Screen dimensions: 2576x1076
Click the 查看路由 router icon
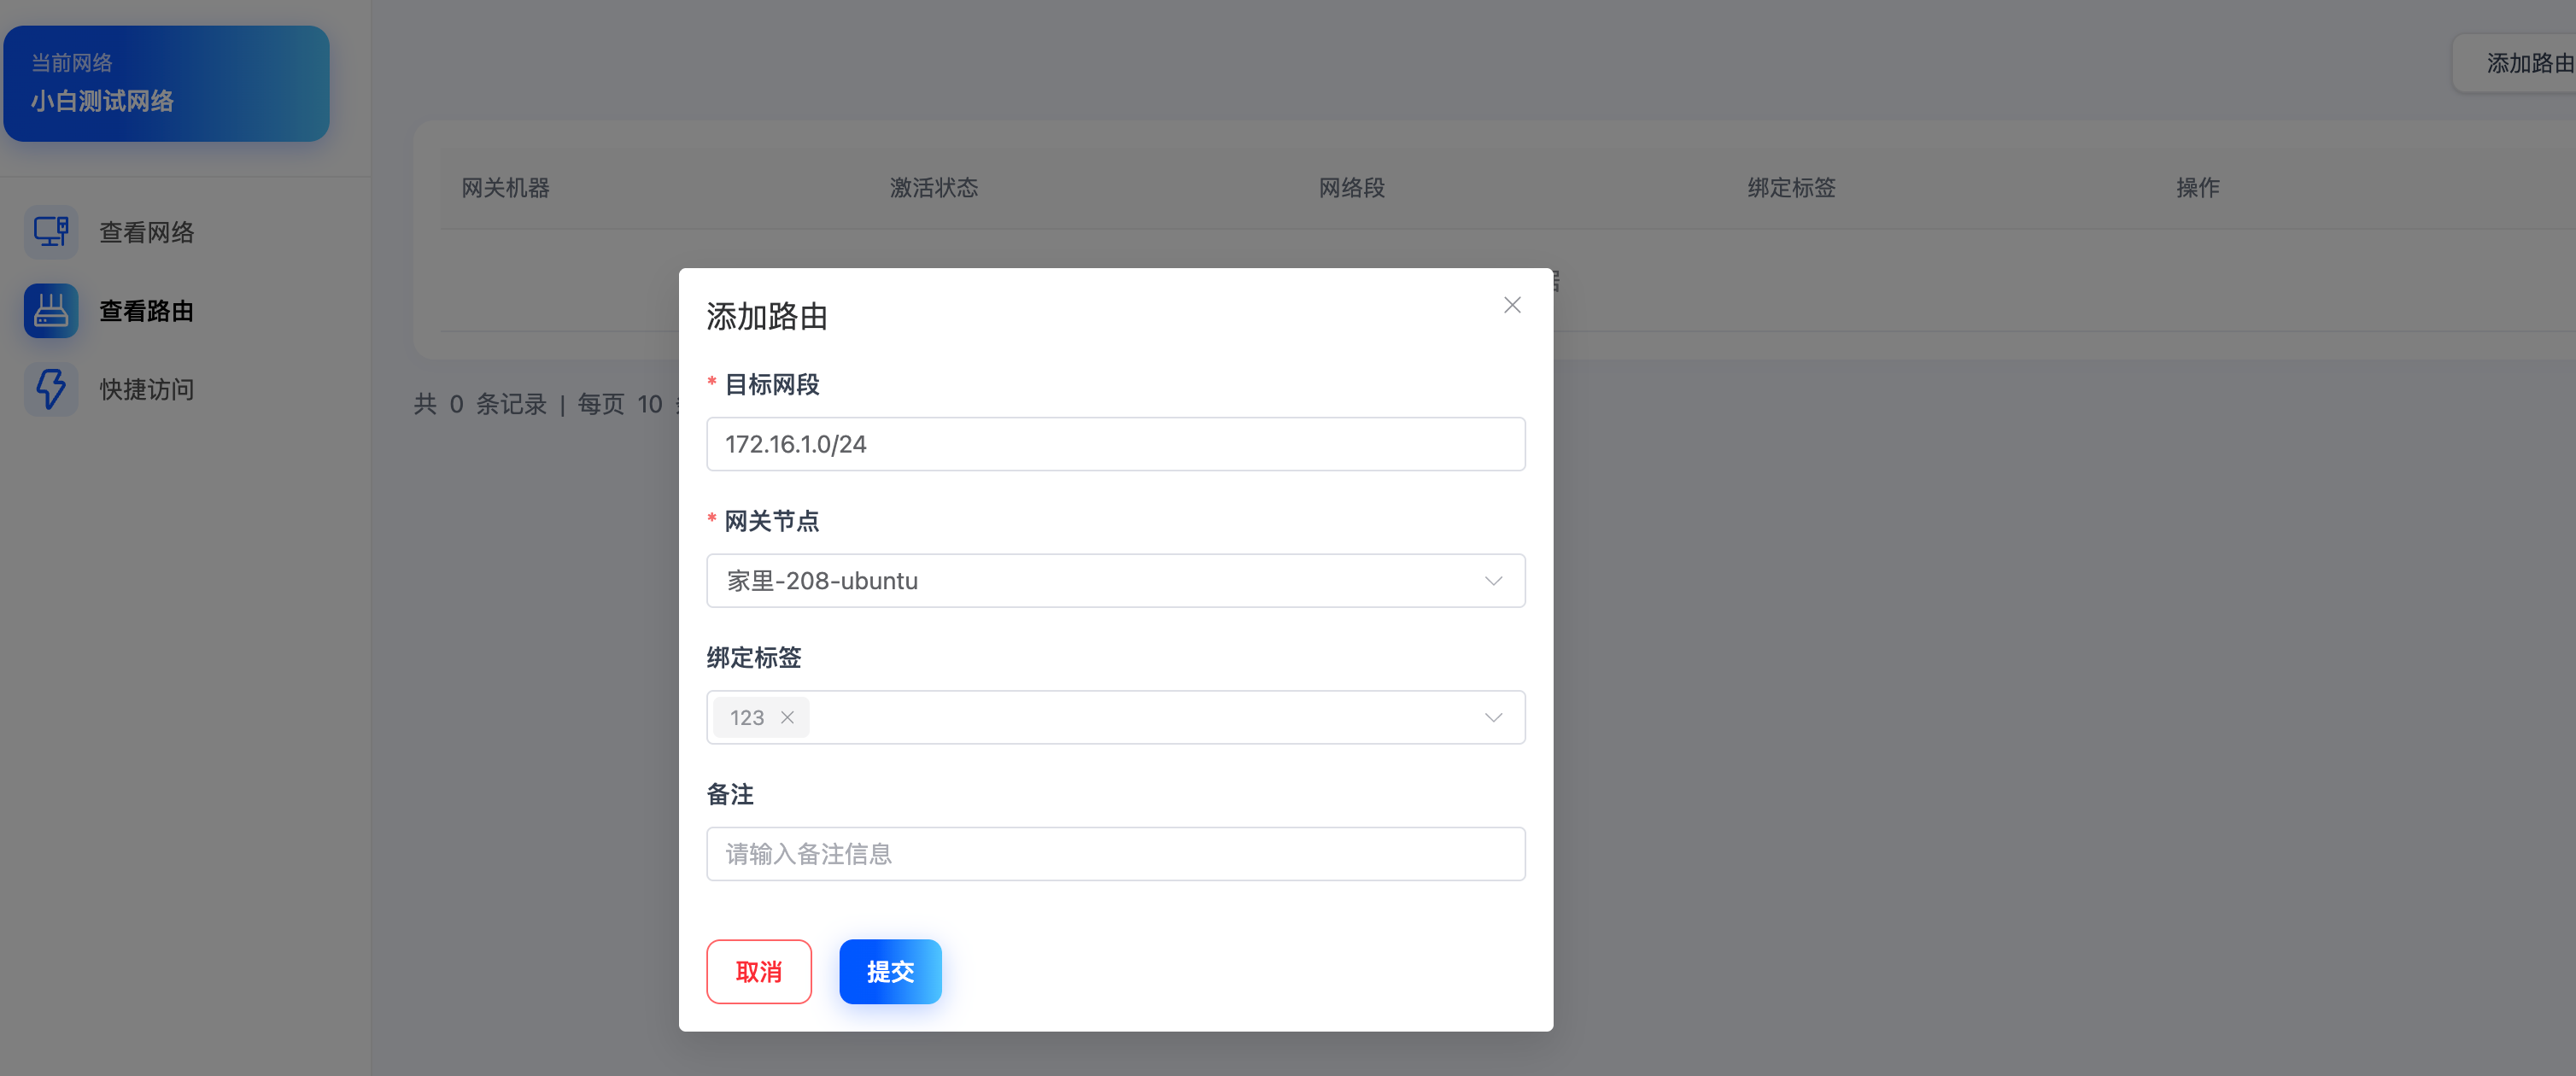51,311
